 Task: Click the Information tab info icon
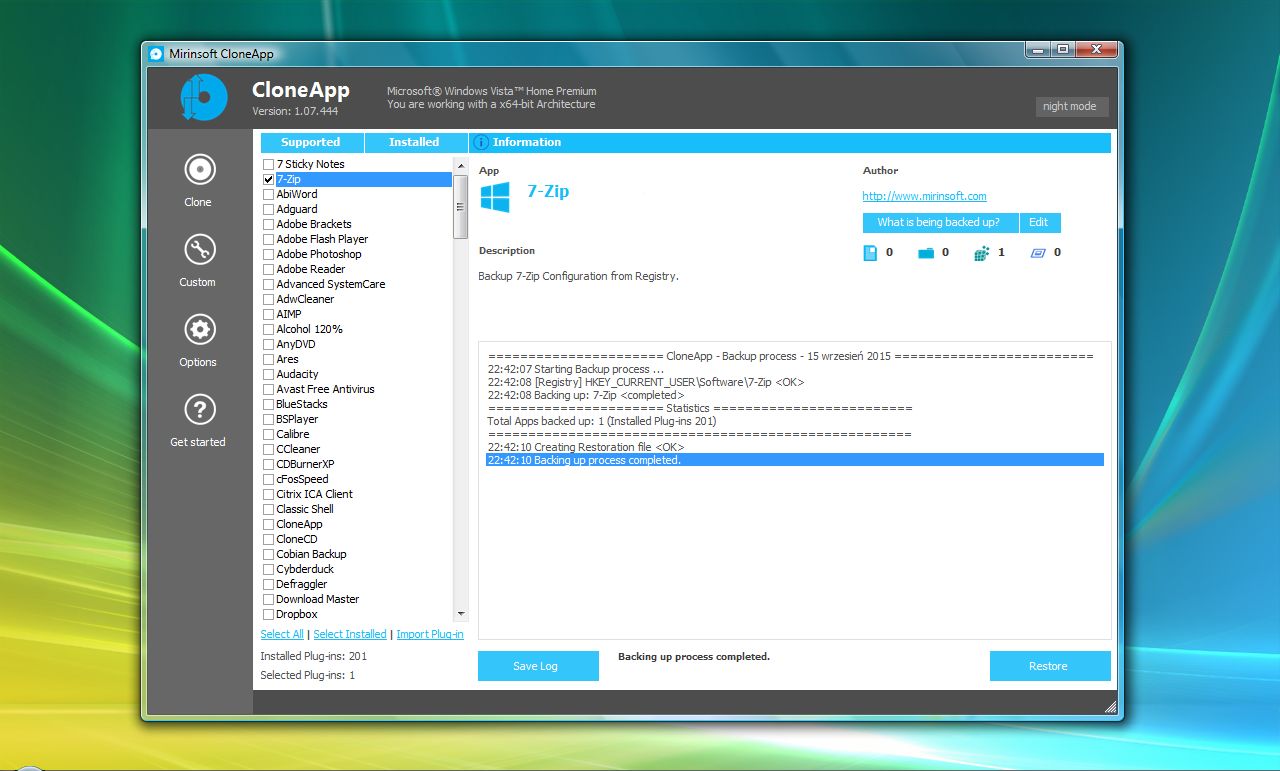coord(481,143)
